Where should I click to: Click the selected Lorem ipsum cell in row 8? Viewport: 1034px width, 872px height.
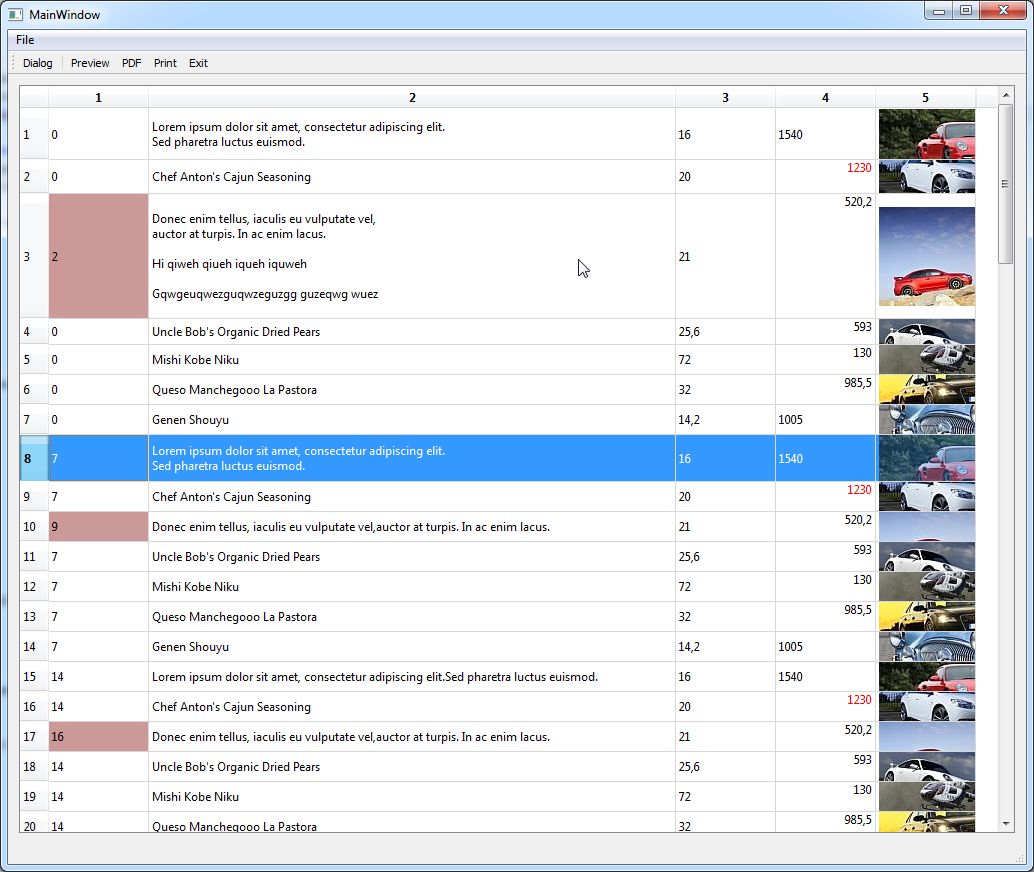pos(412,458)
